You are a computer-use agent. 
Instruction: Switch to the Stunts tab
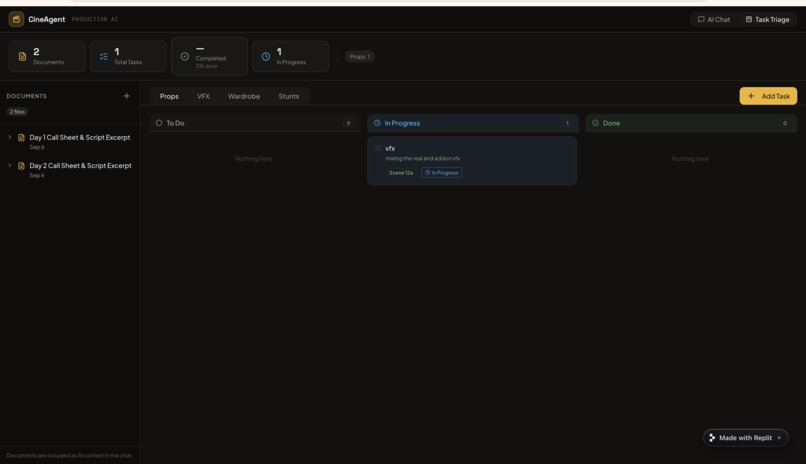(x=289, y=96)
